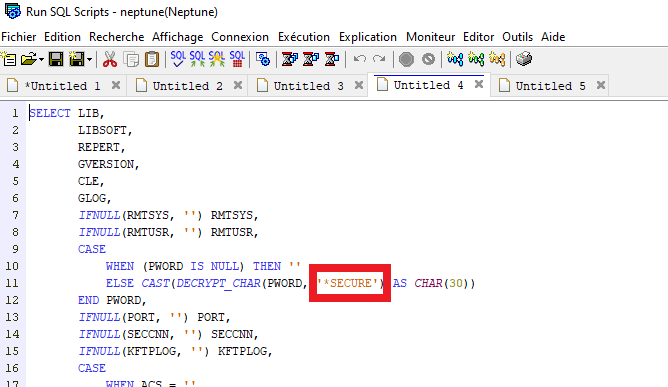
Task: Click the Save As floppy icon
Action: [x=77, y=59]
